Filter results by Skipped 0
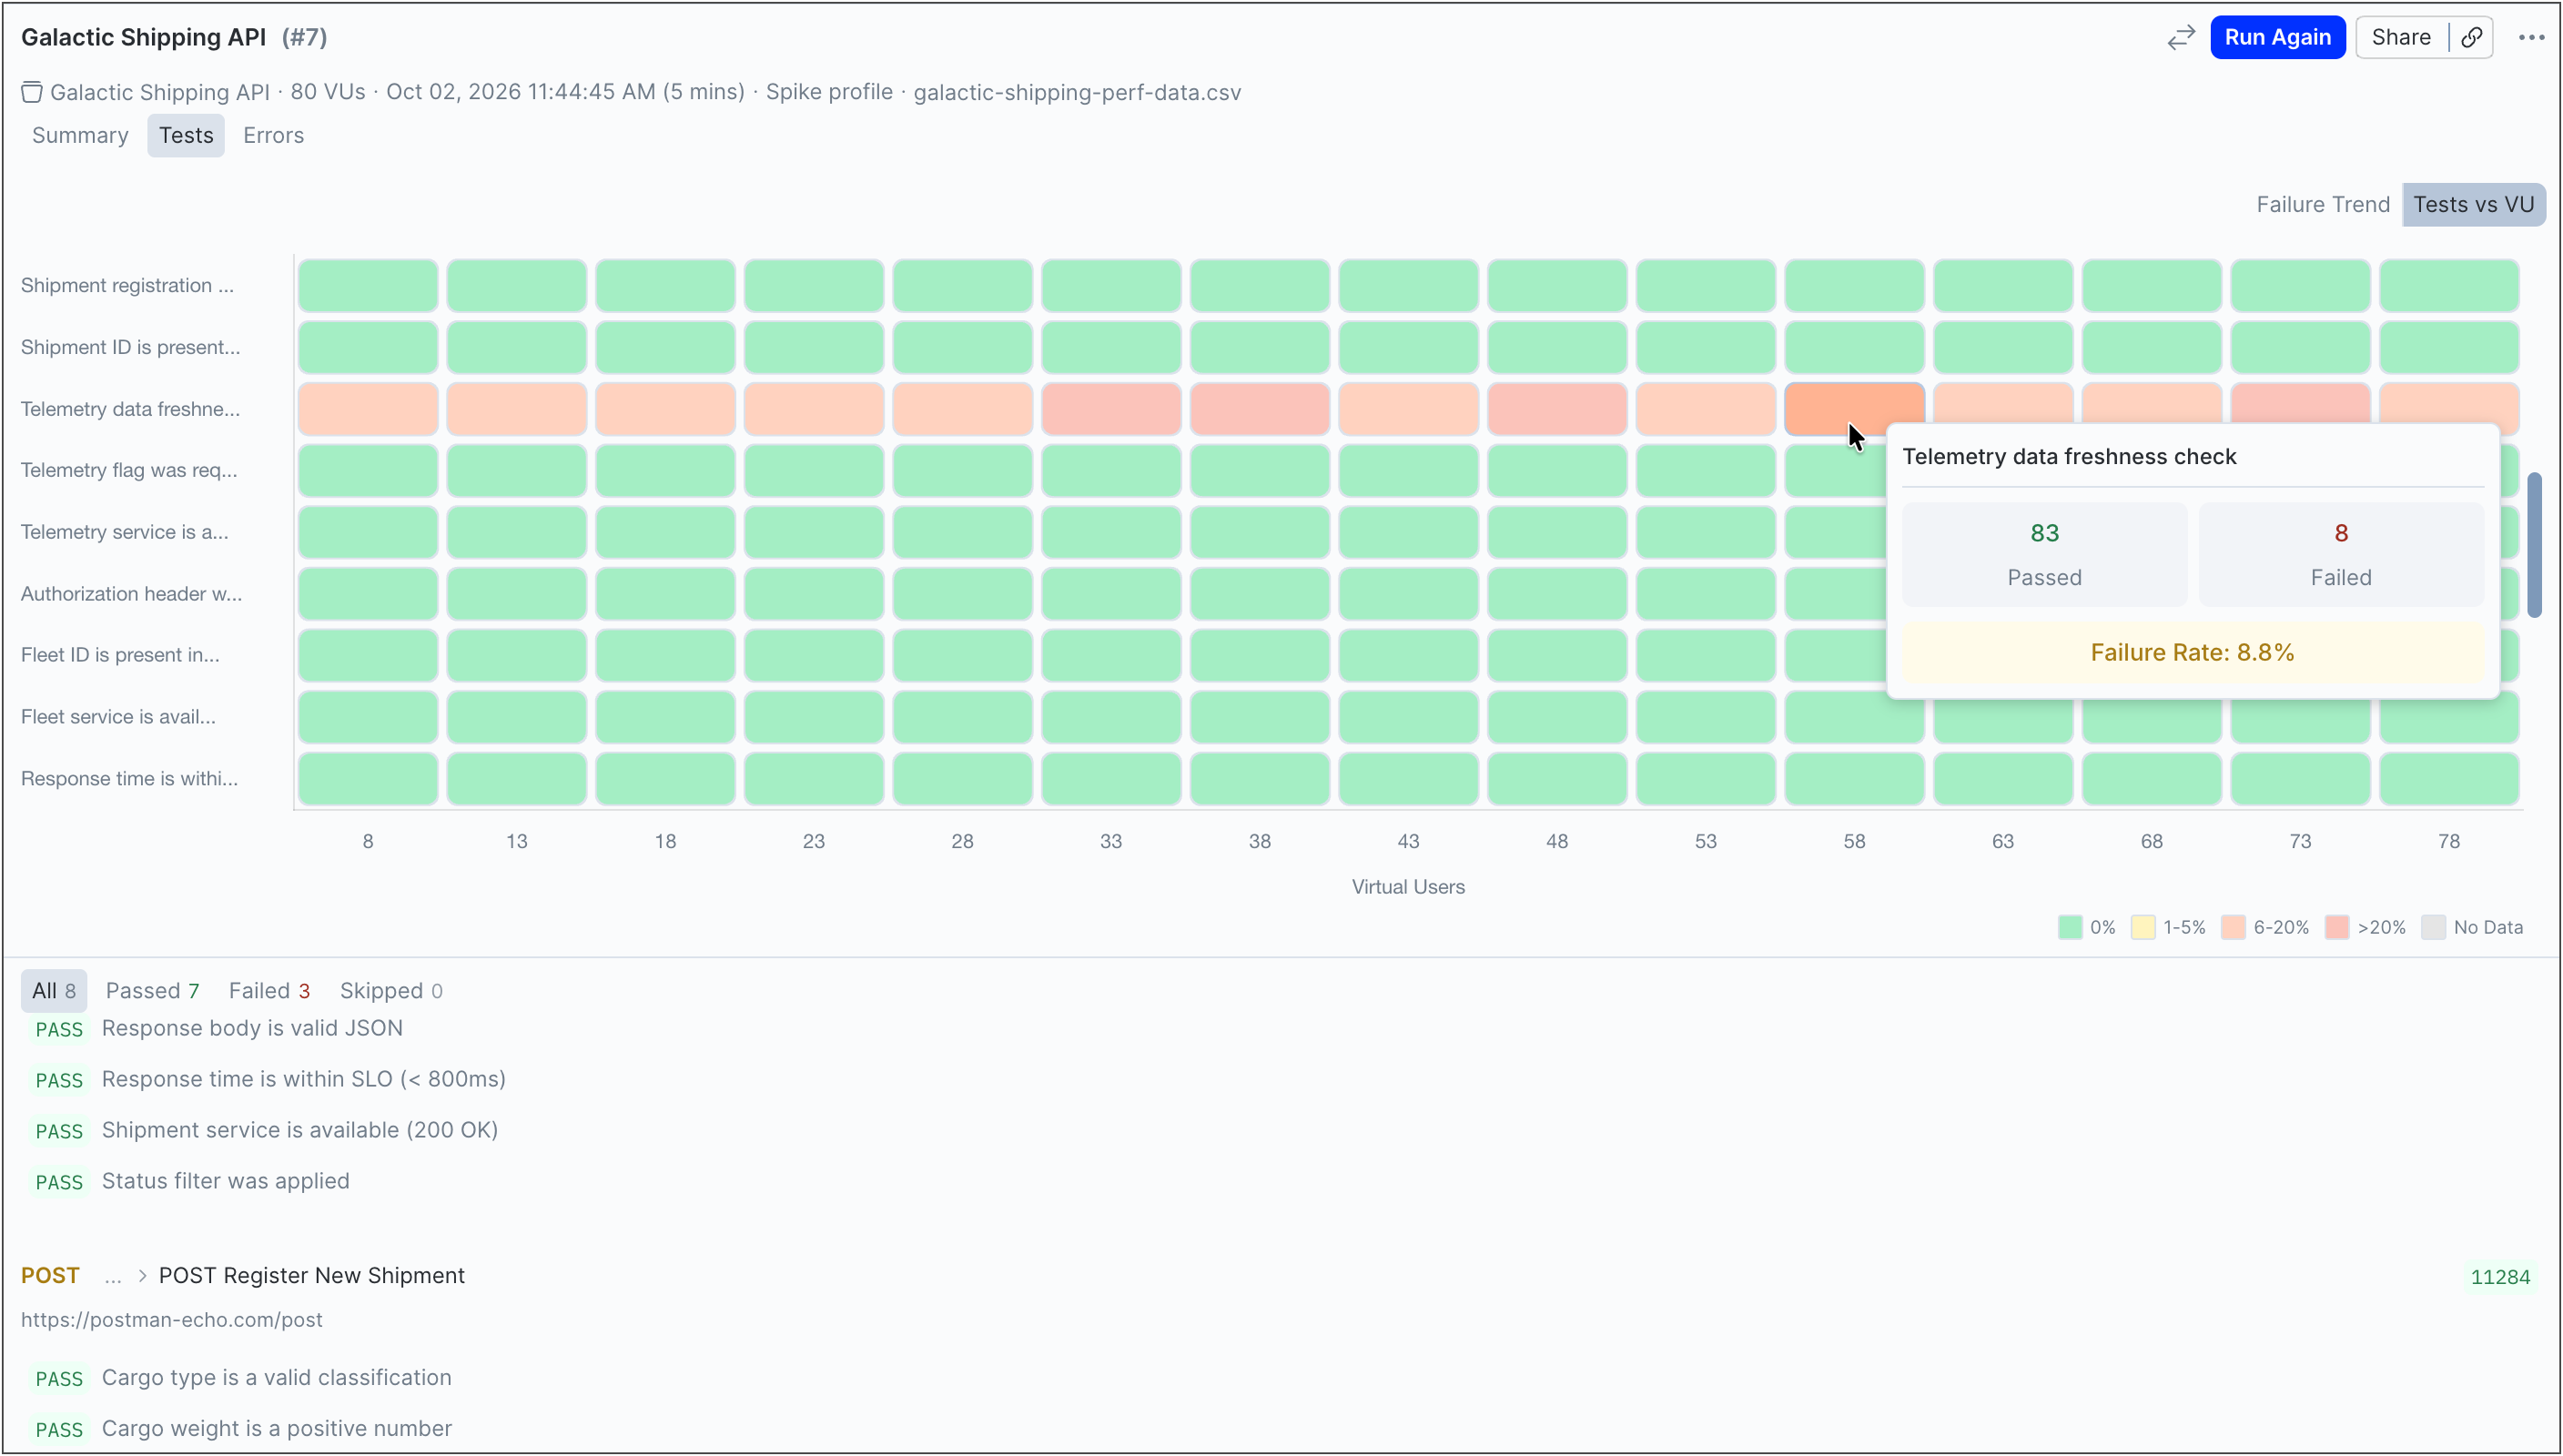The width and height of the screenshot is (2563, 1456). tap(391, 990)
